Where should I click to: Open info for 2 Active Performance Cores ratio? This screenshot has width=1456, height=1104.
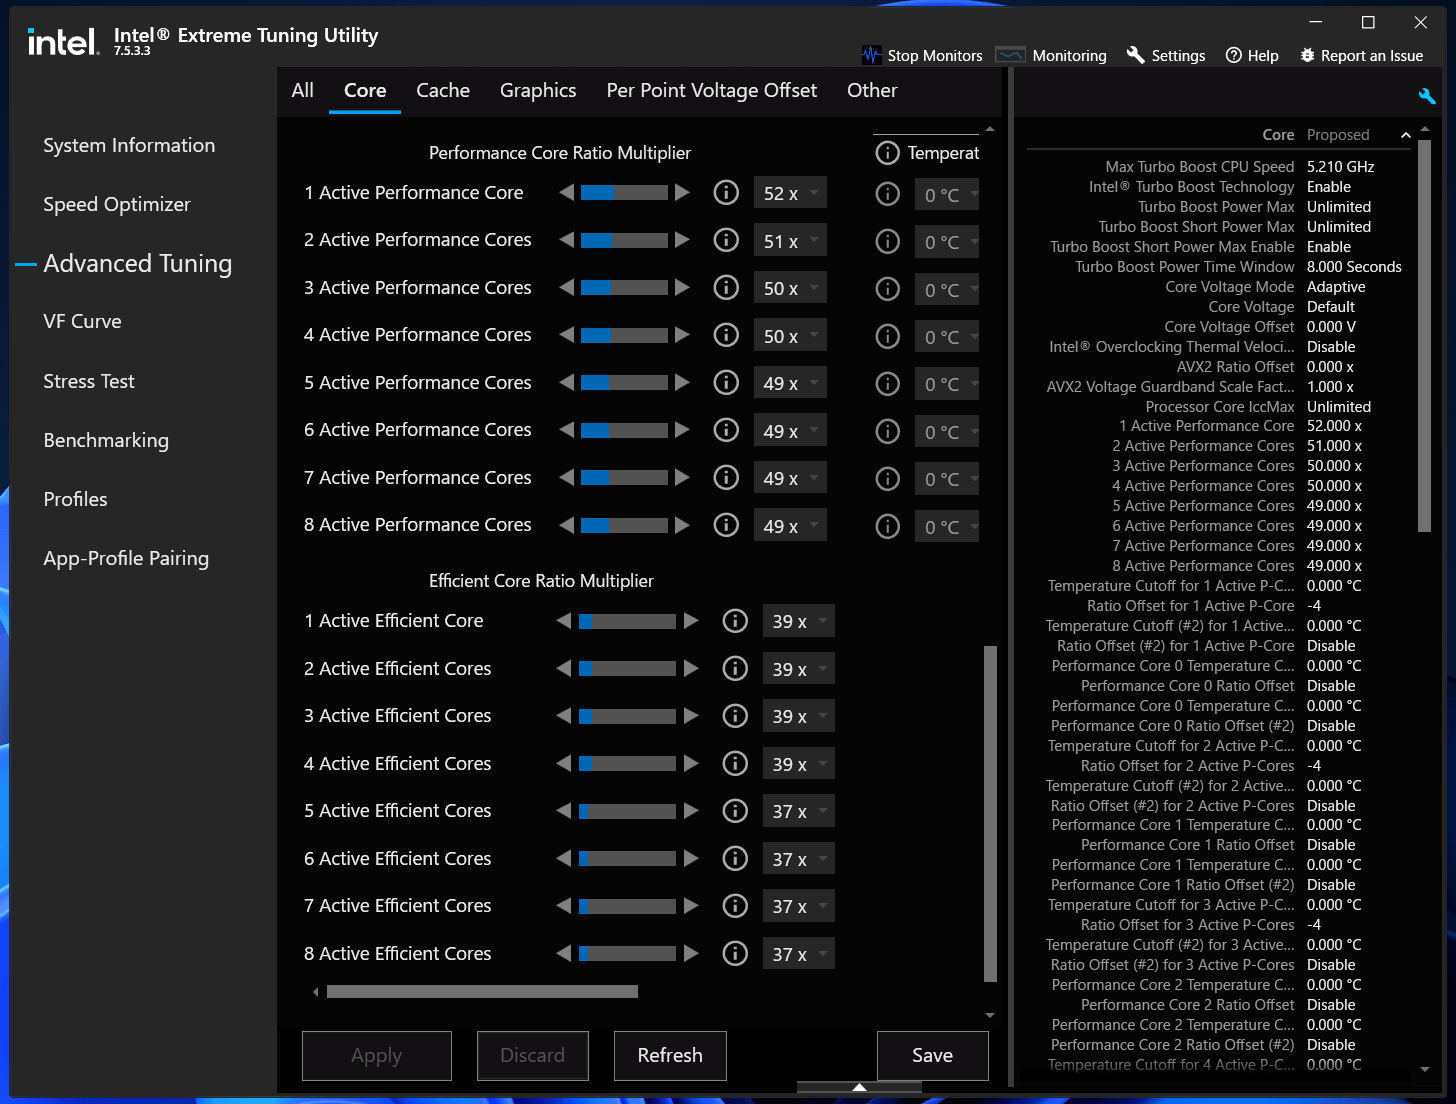click(726, 240)
